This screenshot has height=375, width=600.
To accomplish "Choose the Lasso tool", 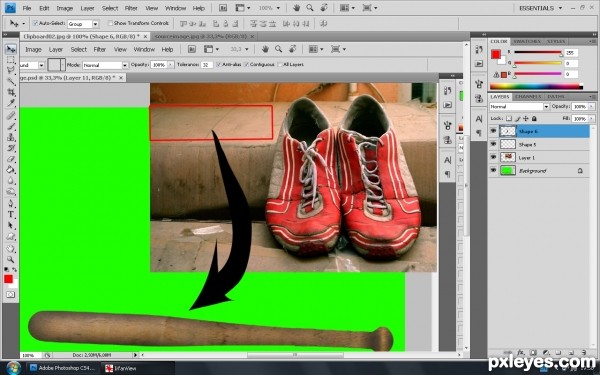I will (11, 70).
